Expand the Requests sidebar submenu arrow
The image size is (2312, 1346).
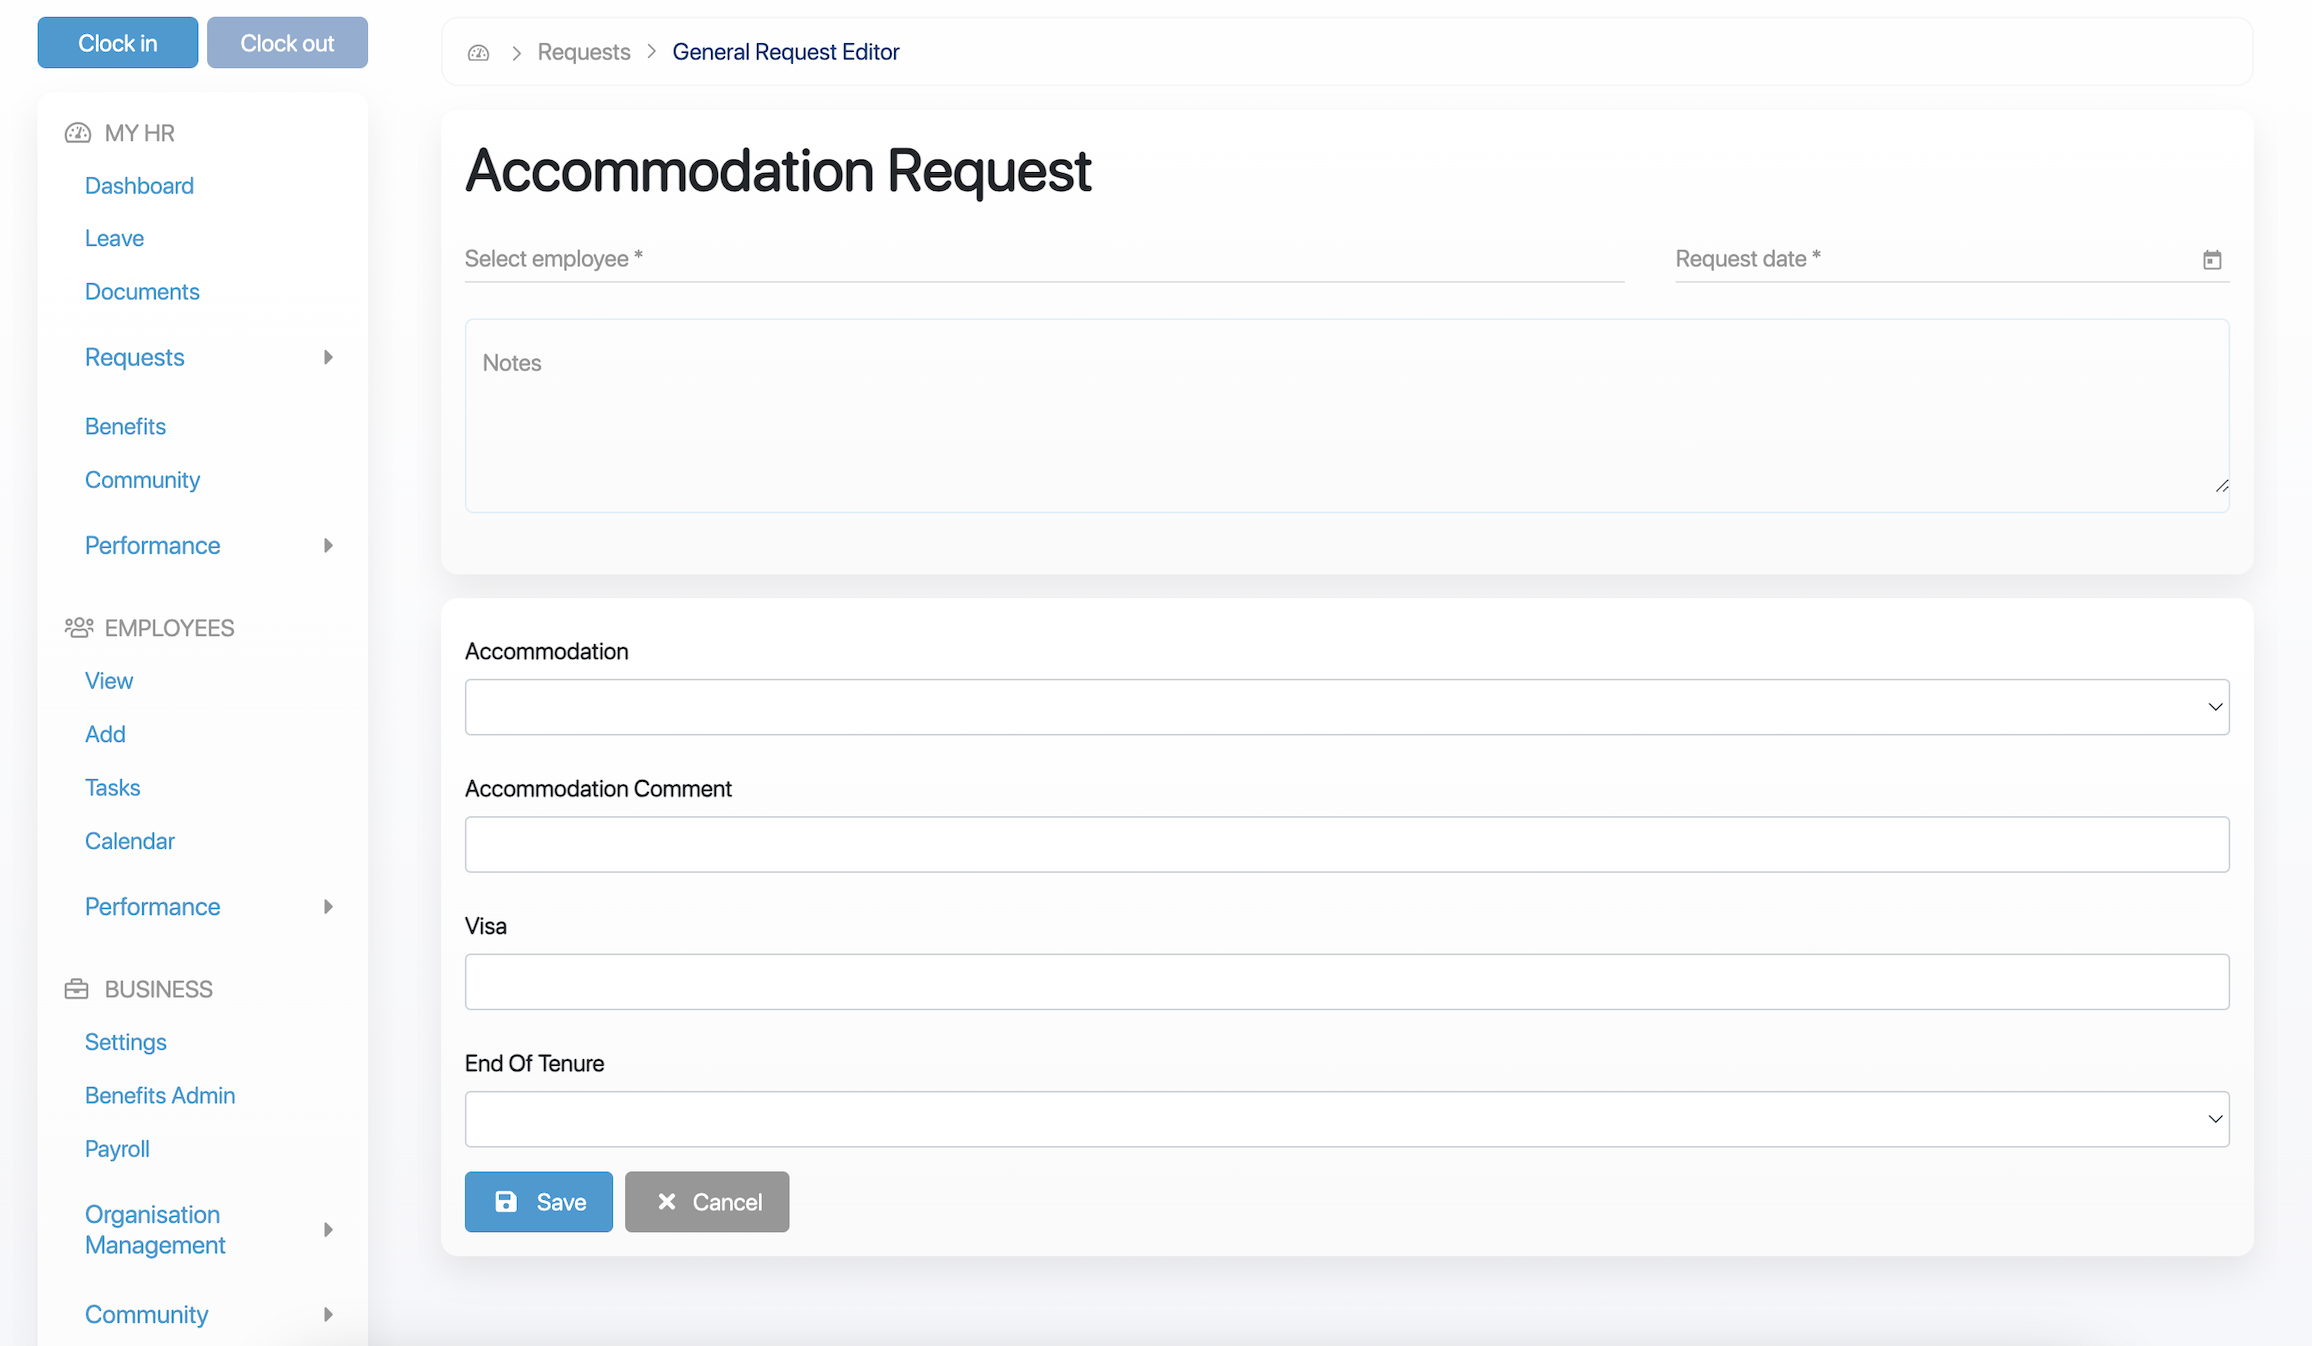[x=328, y=357]
